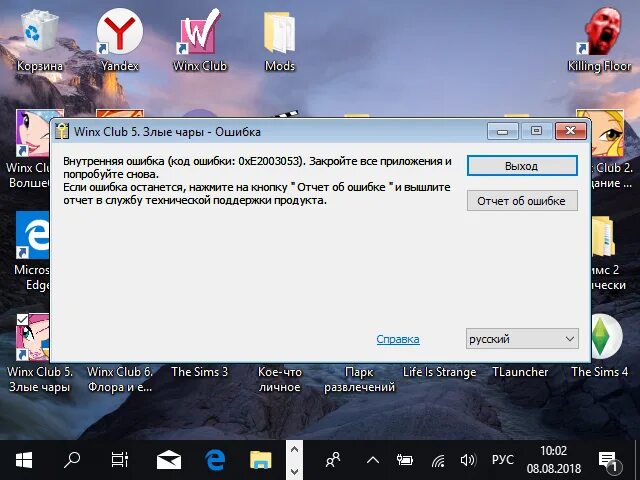
Task: Open the Корзина recycle bin icon
Action: point(40,41)
